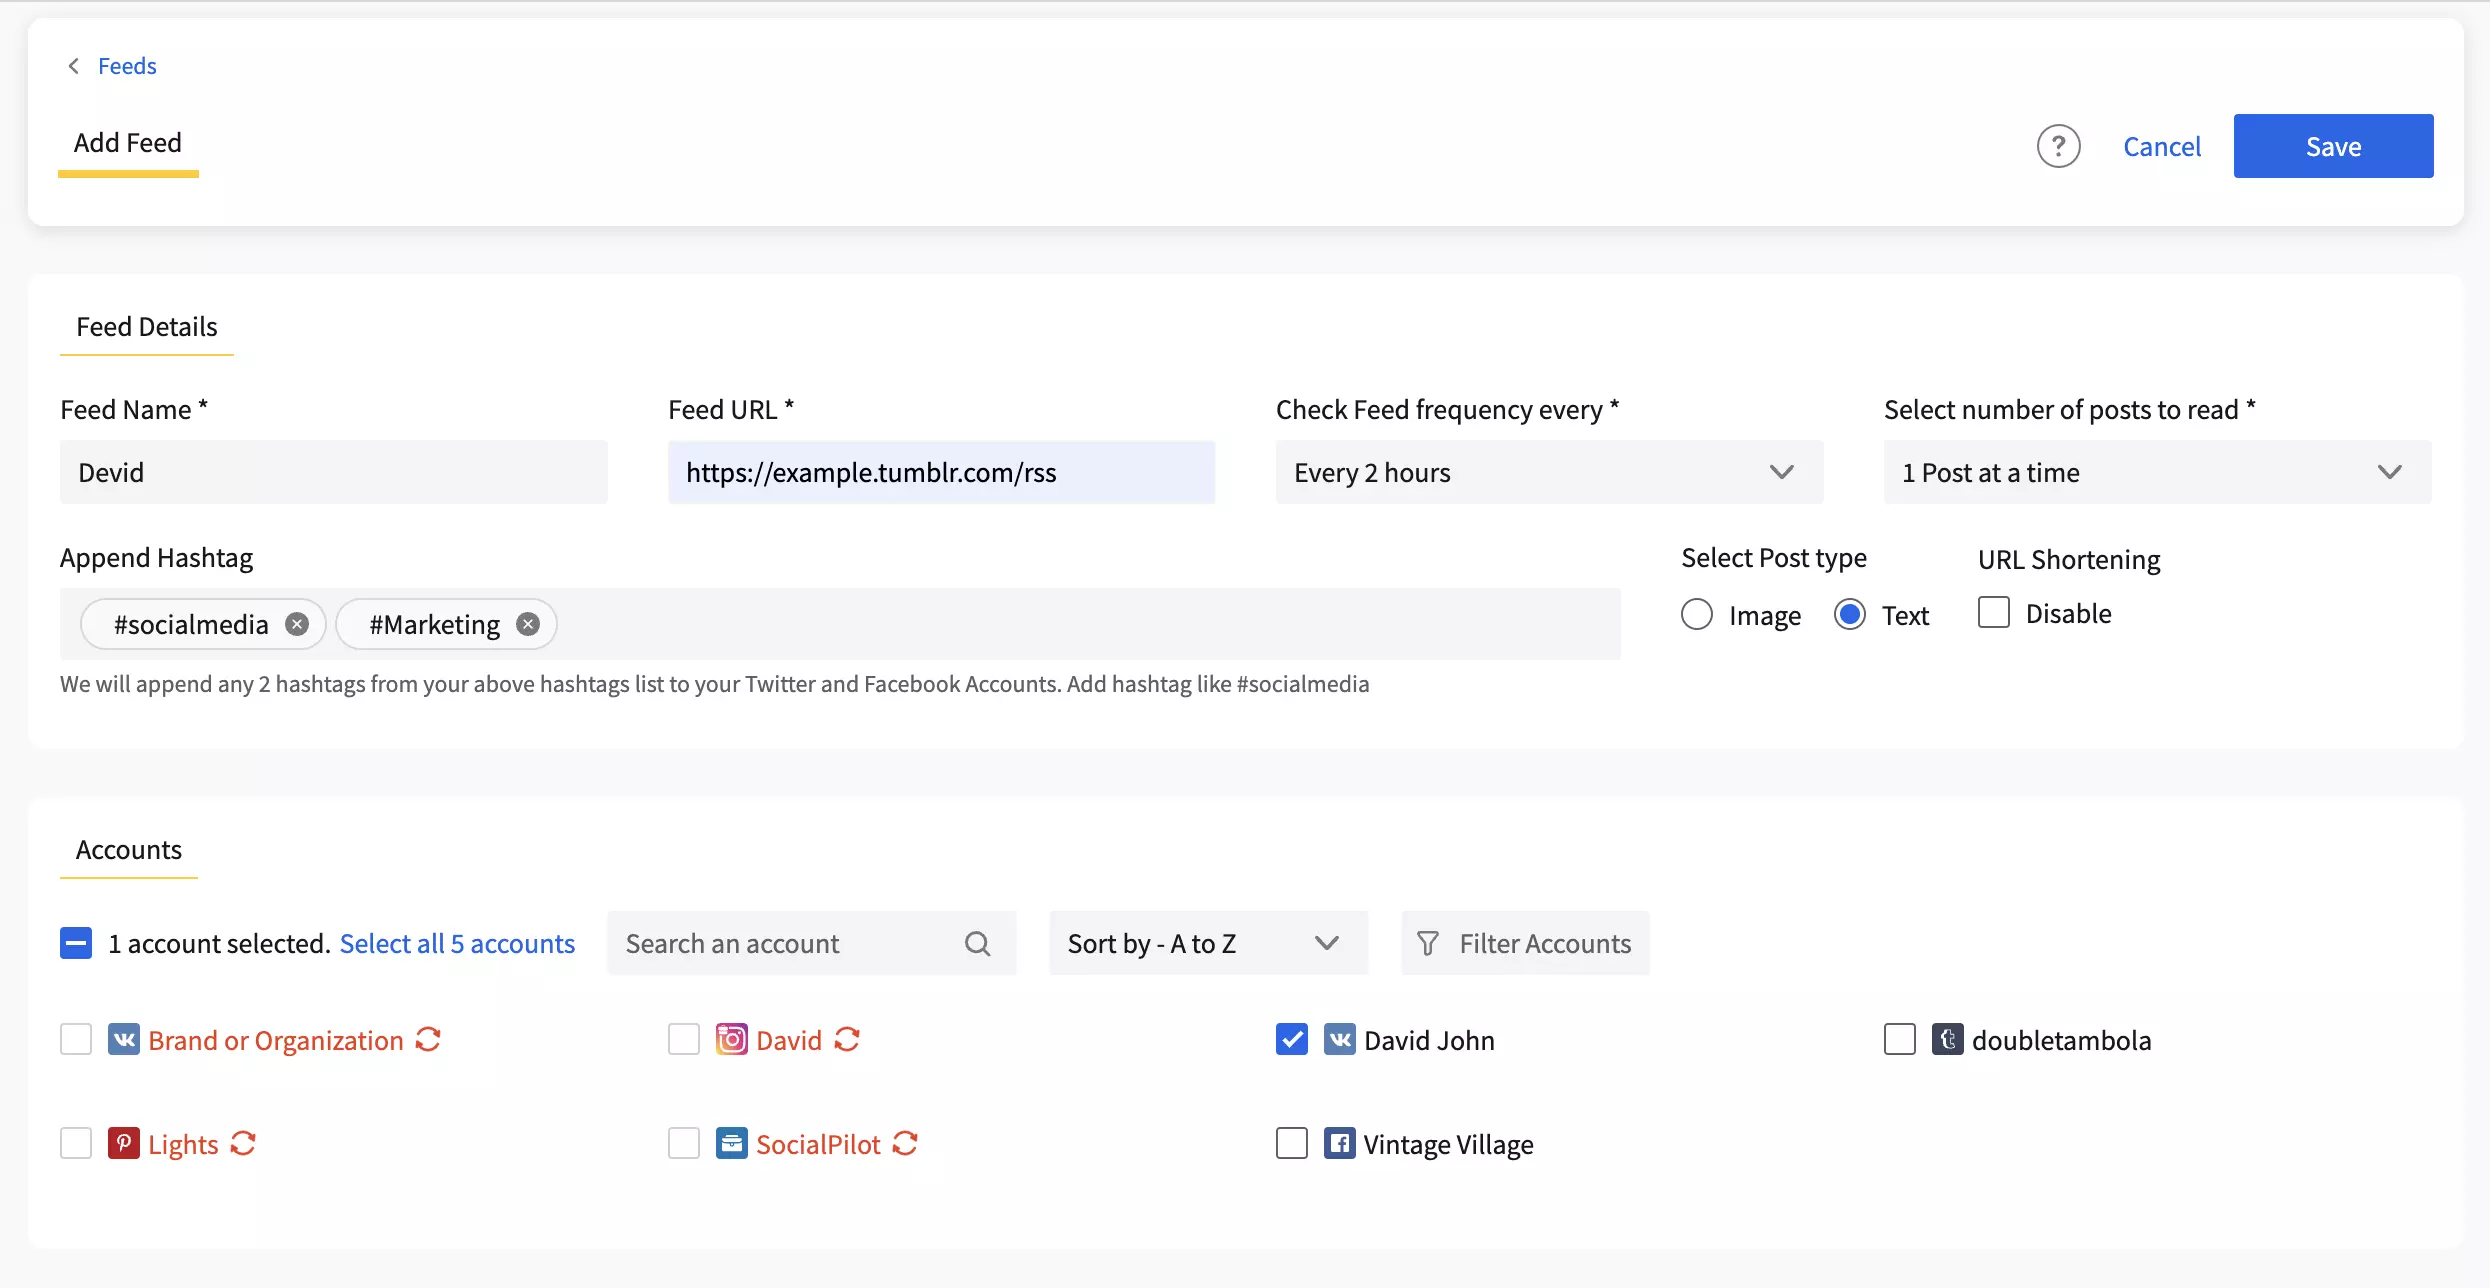Screen dimensions: 2490x1288
Task: Click the search magnifier icon
Action: [x=977, y=943]
